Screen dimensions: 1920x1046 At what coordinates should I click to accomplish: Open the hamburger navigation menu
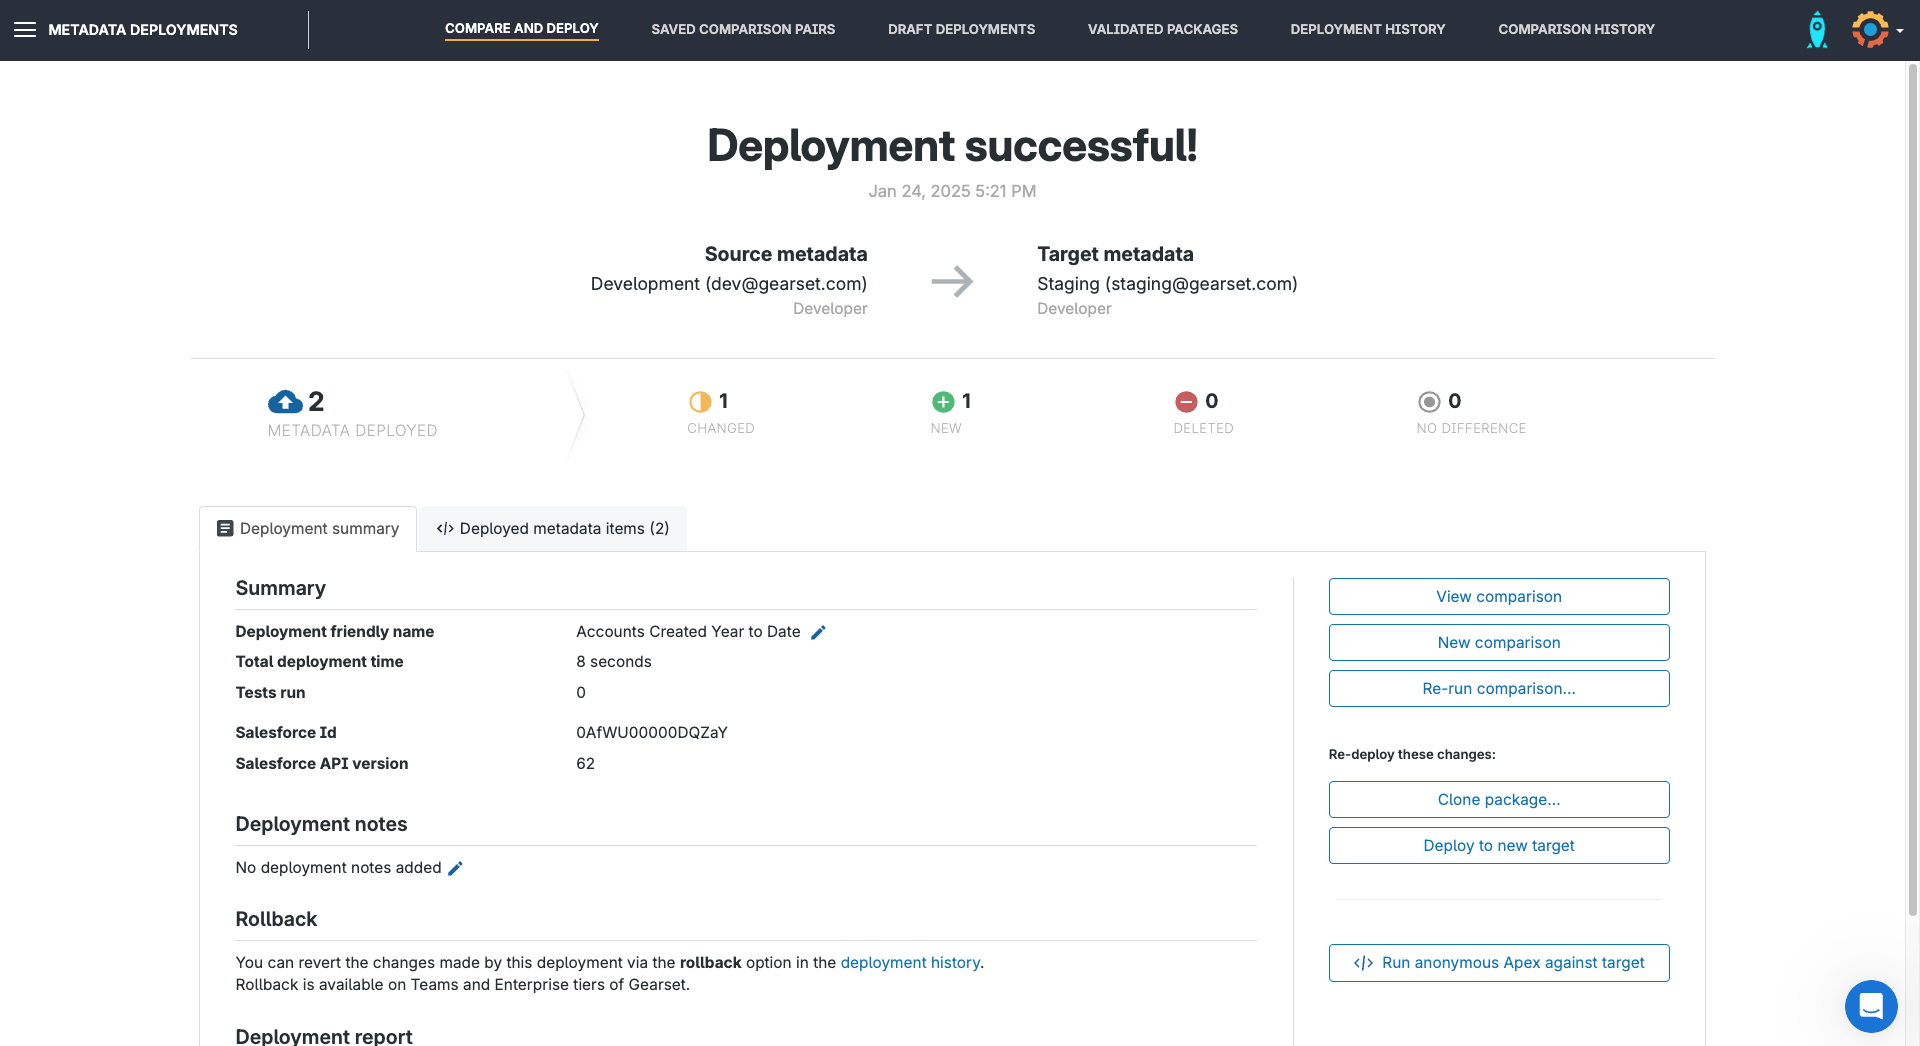click(25, 30)
